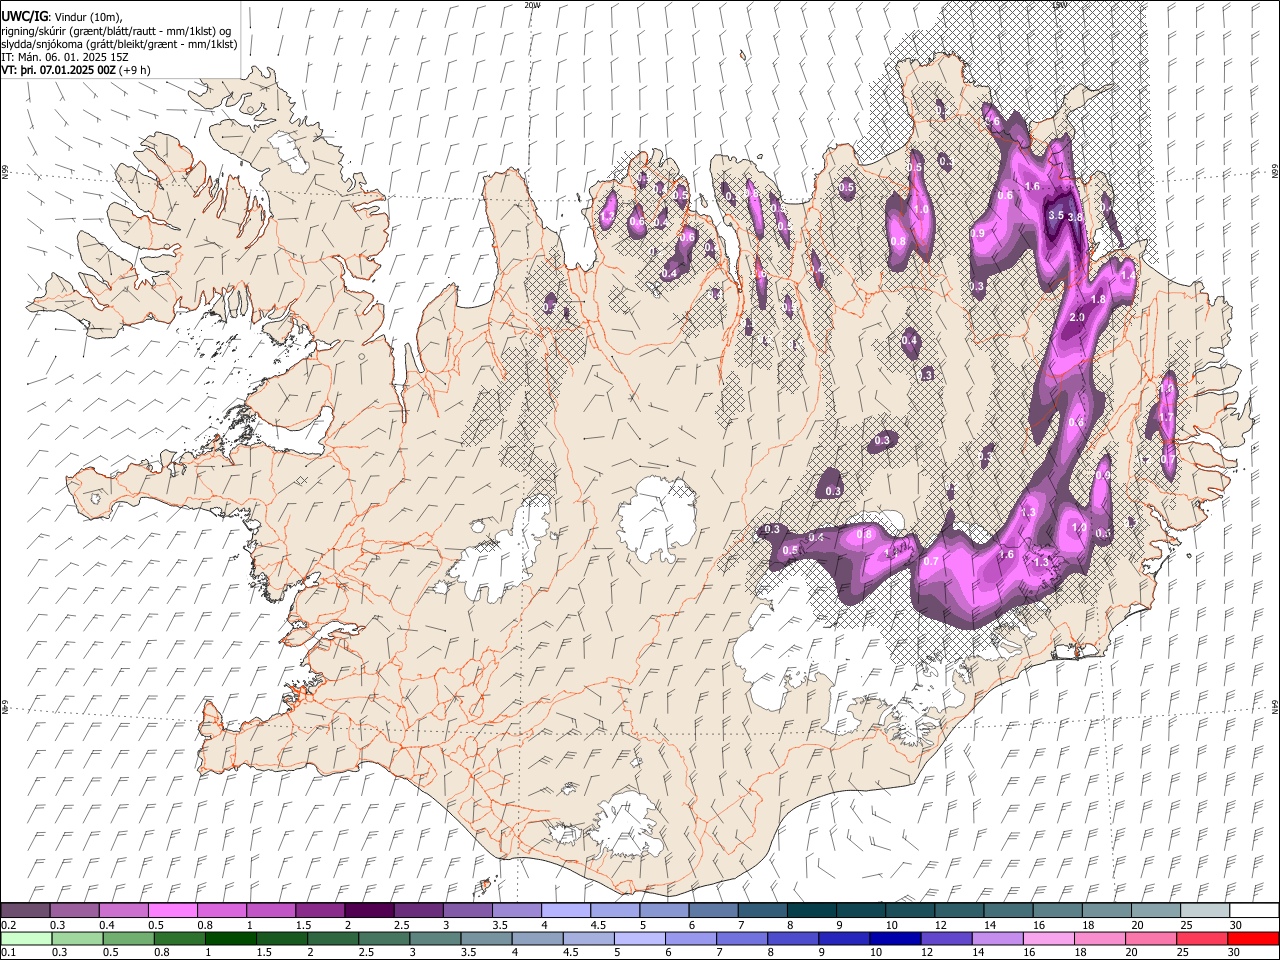This screenshot has height=960, width=1280.
Task: Click the '(+9 h)' forecast offset text
Action: click(135, 70)
